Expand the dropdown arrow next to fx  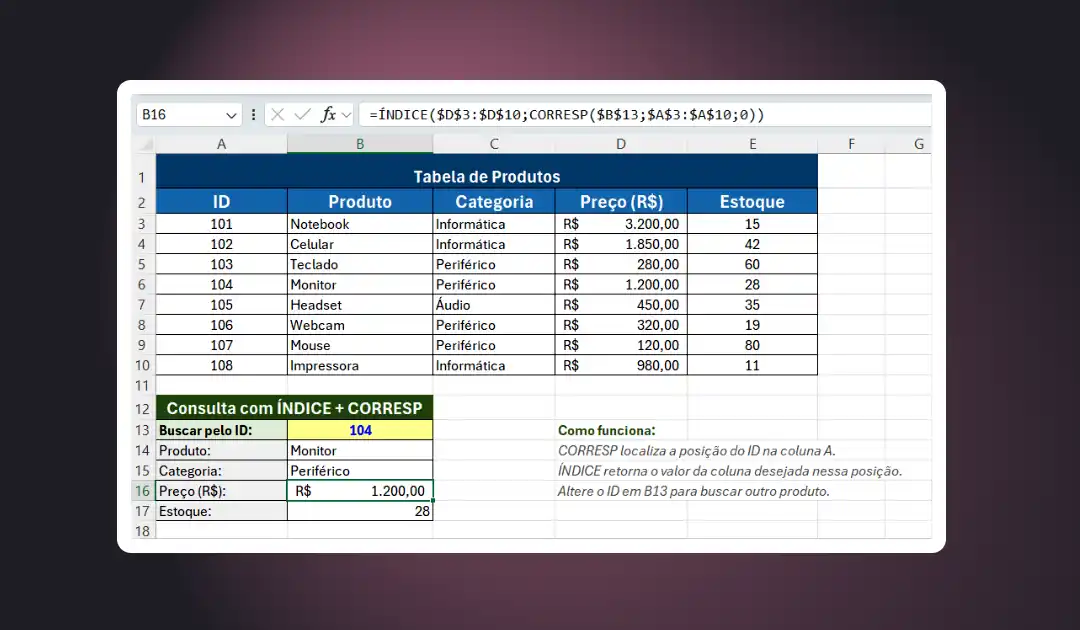tap(346, 115)
